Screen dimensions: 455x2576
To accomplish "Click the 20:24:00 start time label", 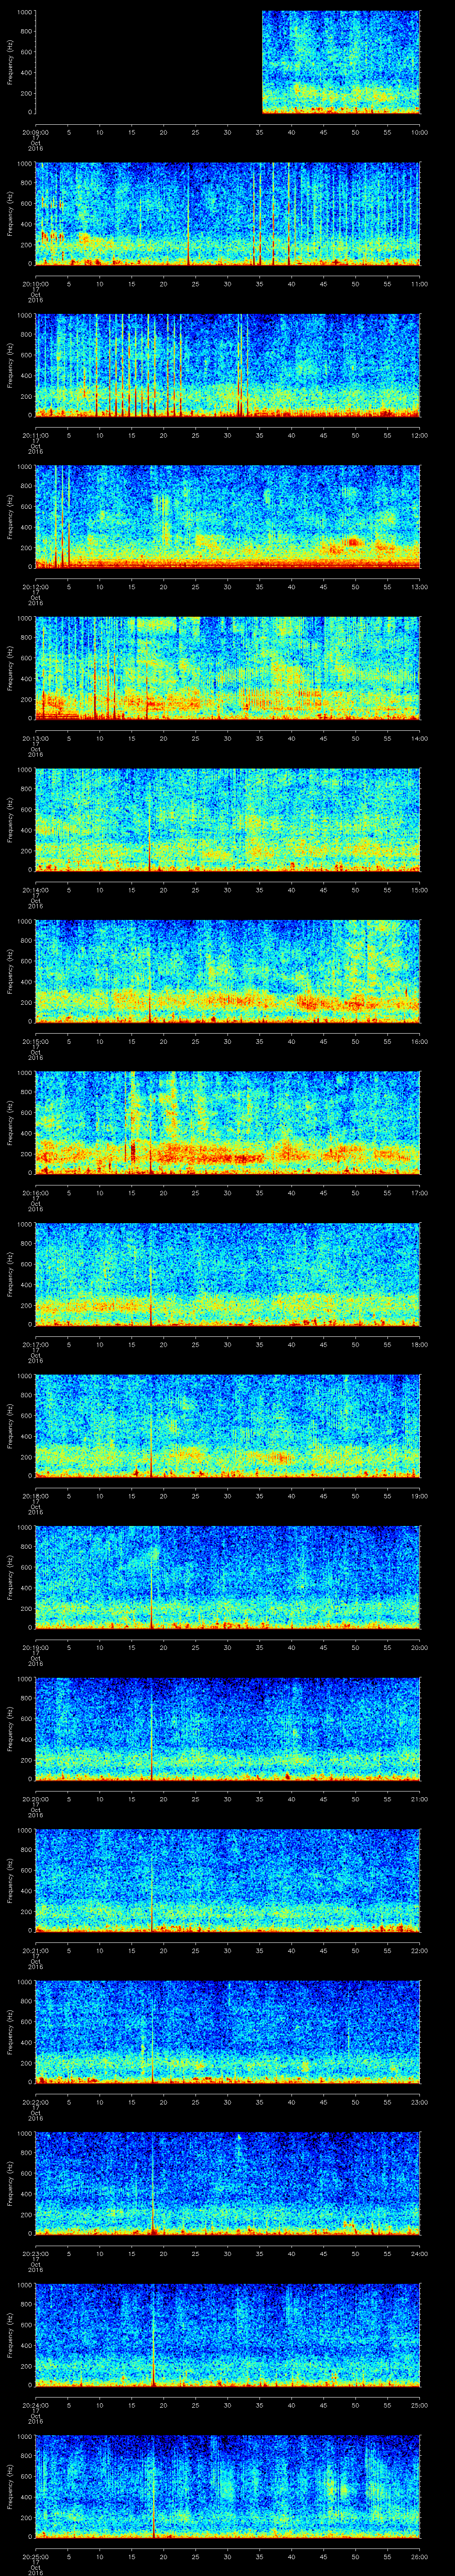I will (35, 2405).
